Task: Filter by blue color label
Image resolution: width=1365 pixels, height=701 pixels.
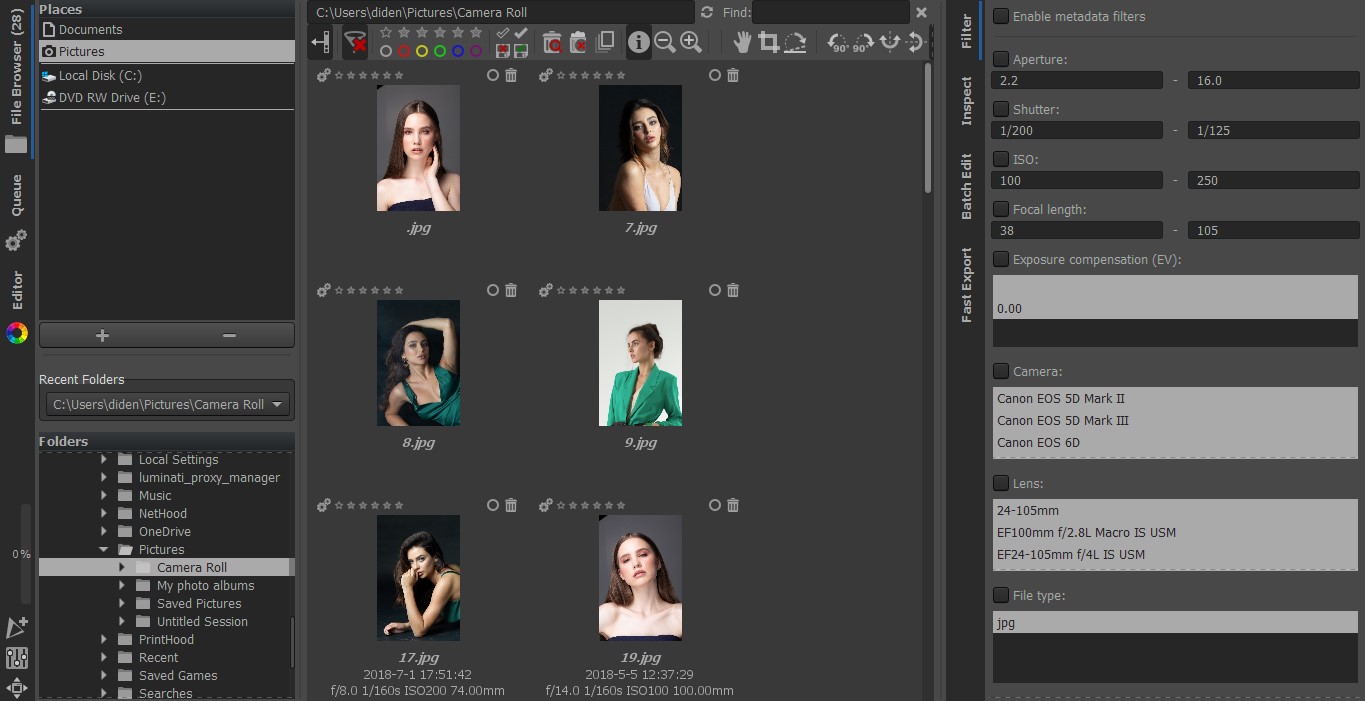Action: coord(458,51)
